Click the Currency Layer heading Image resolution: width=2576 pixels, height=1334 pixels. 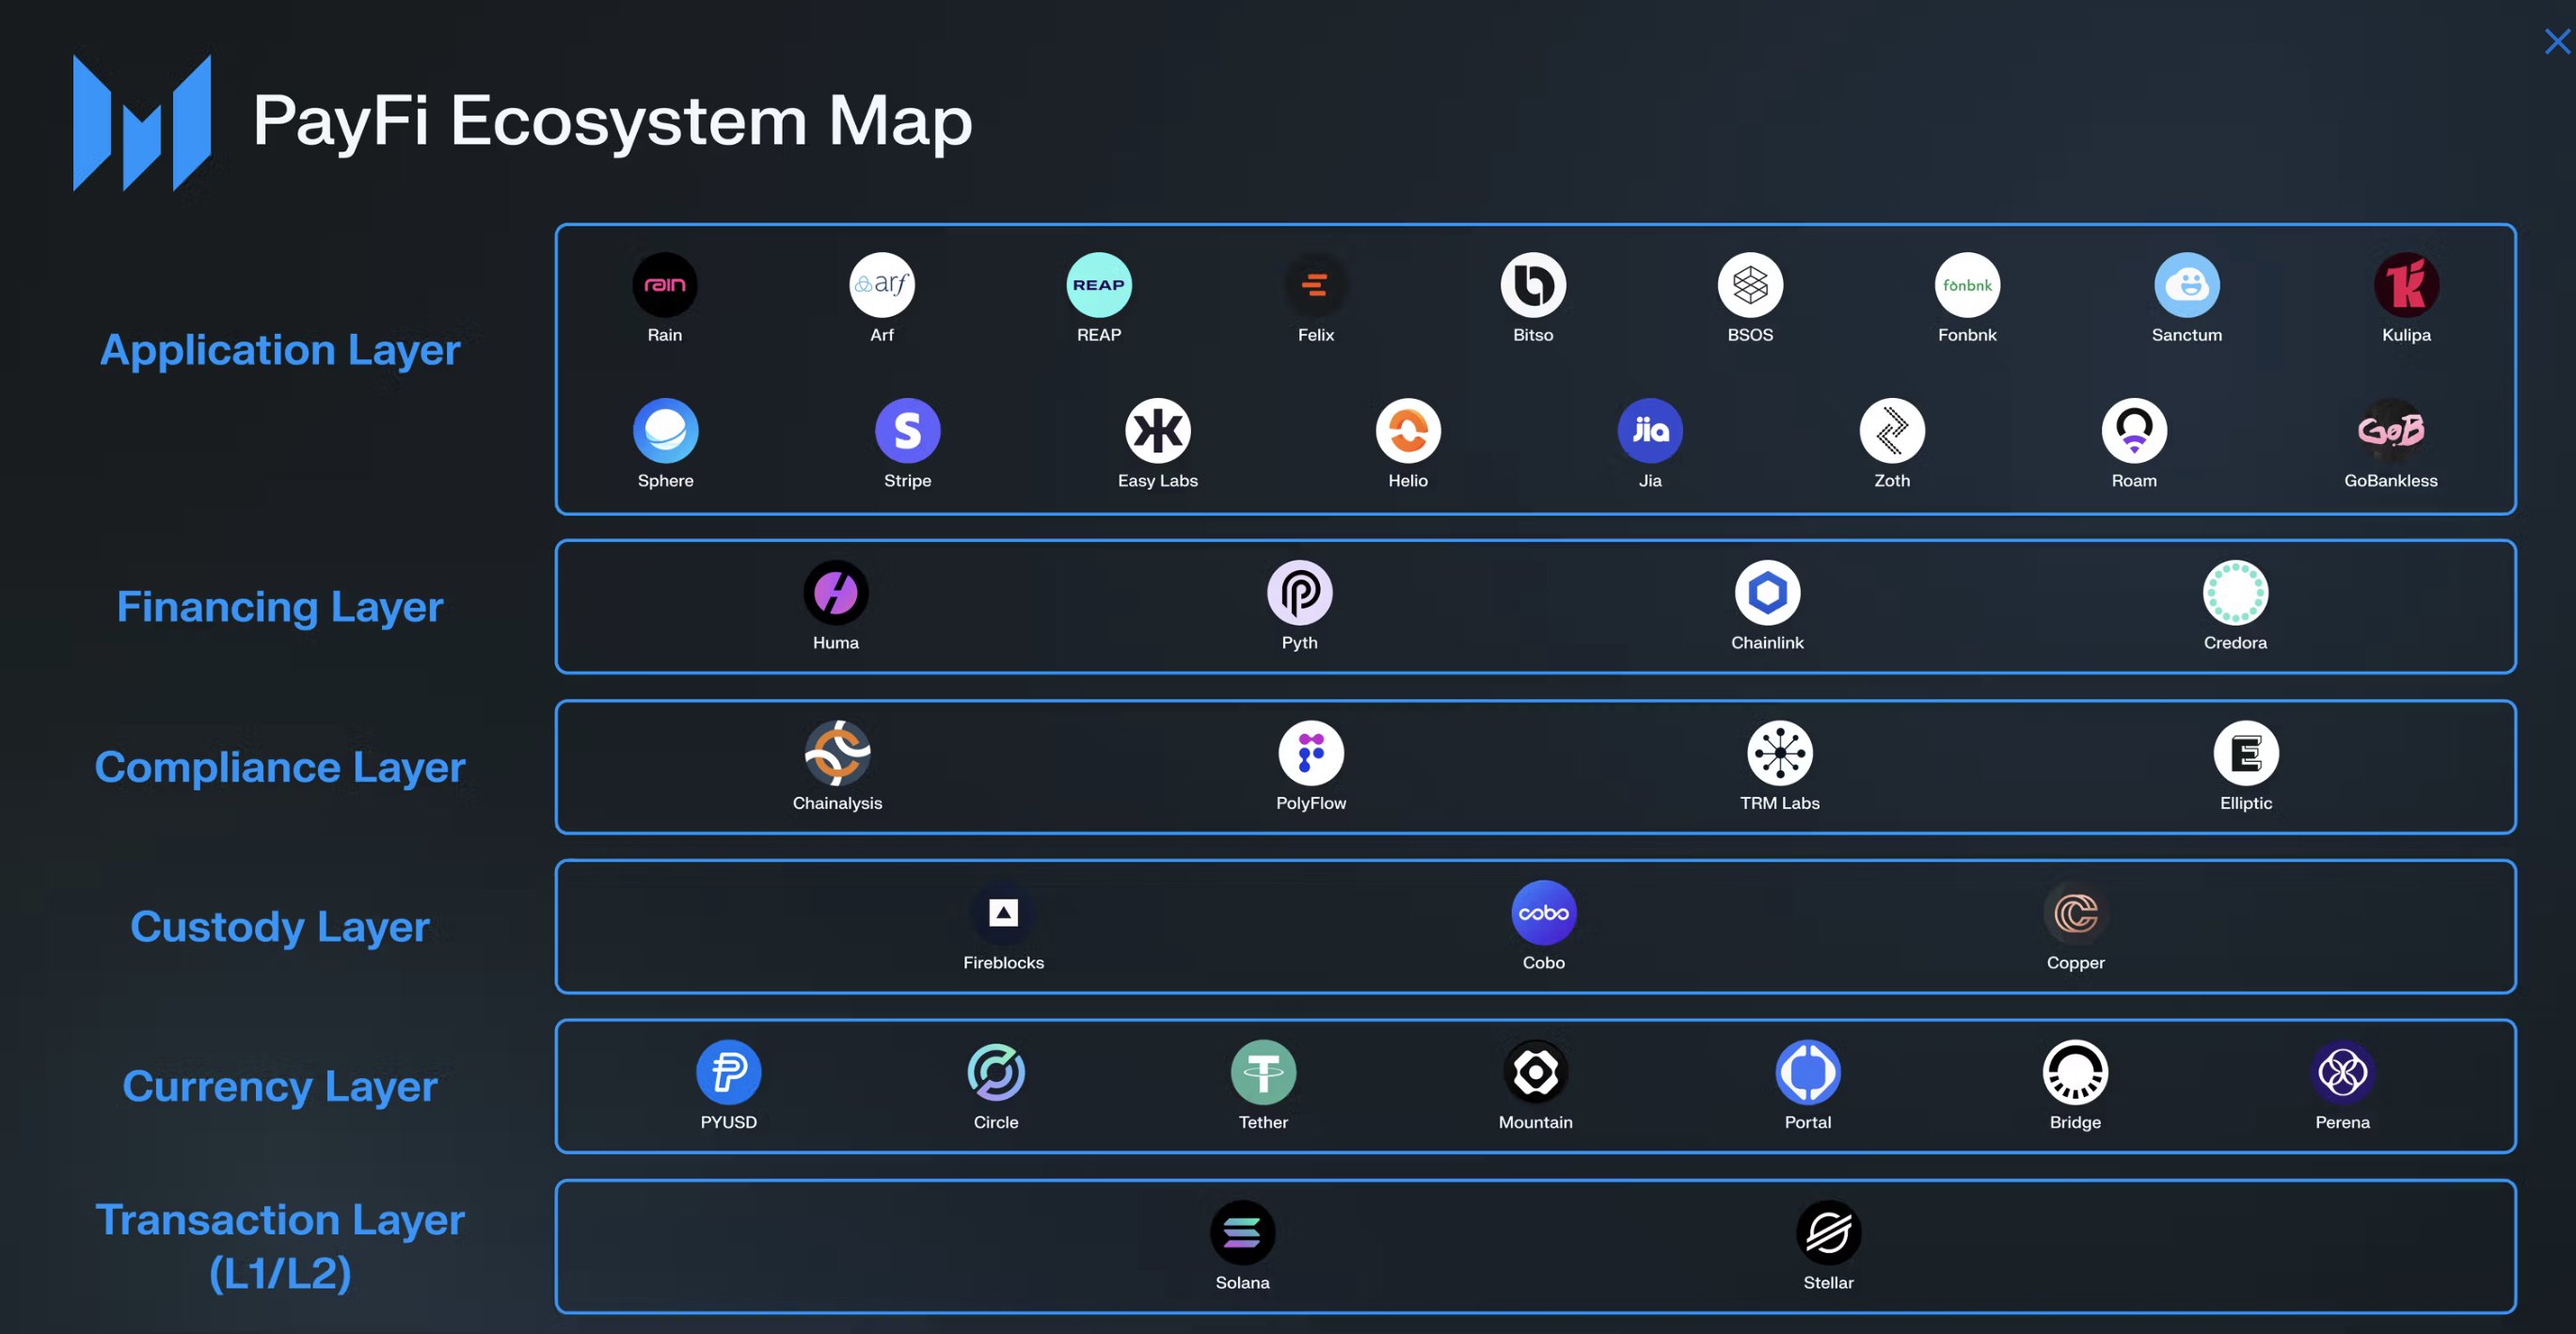(x=280, y=1086)
